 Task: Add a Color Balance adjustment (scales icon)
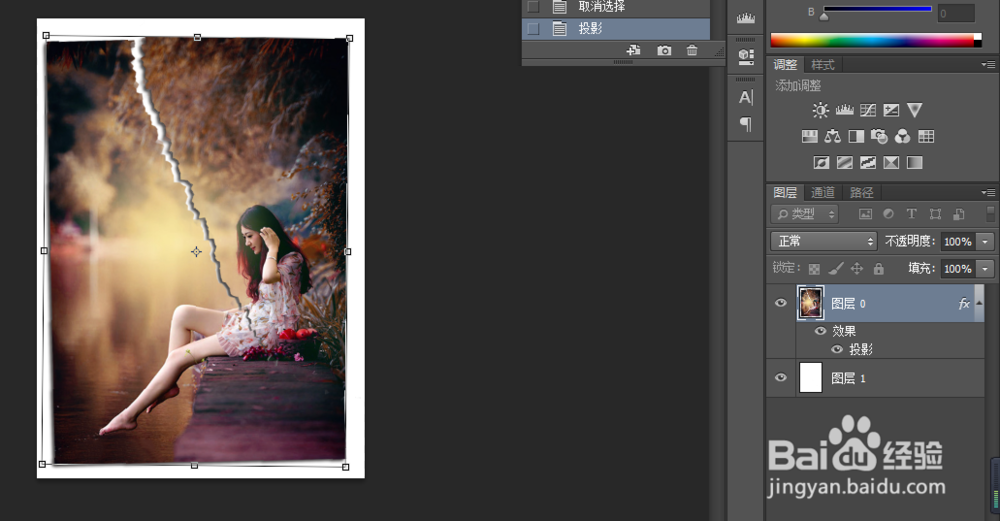pyautogui.click(x=832, y=136)
